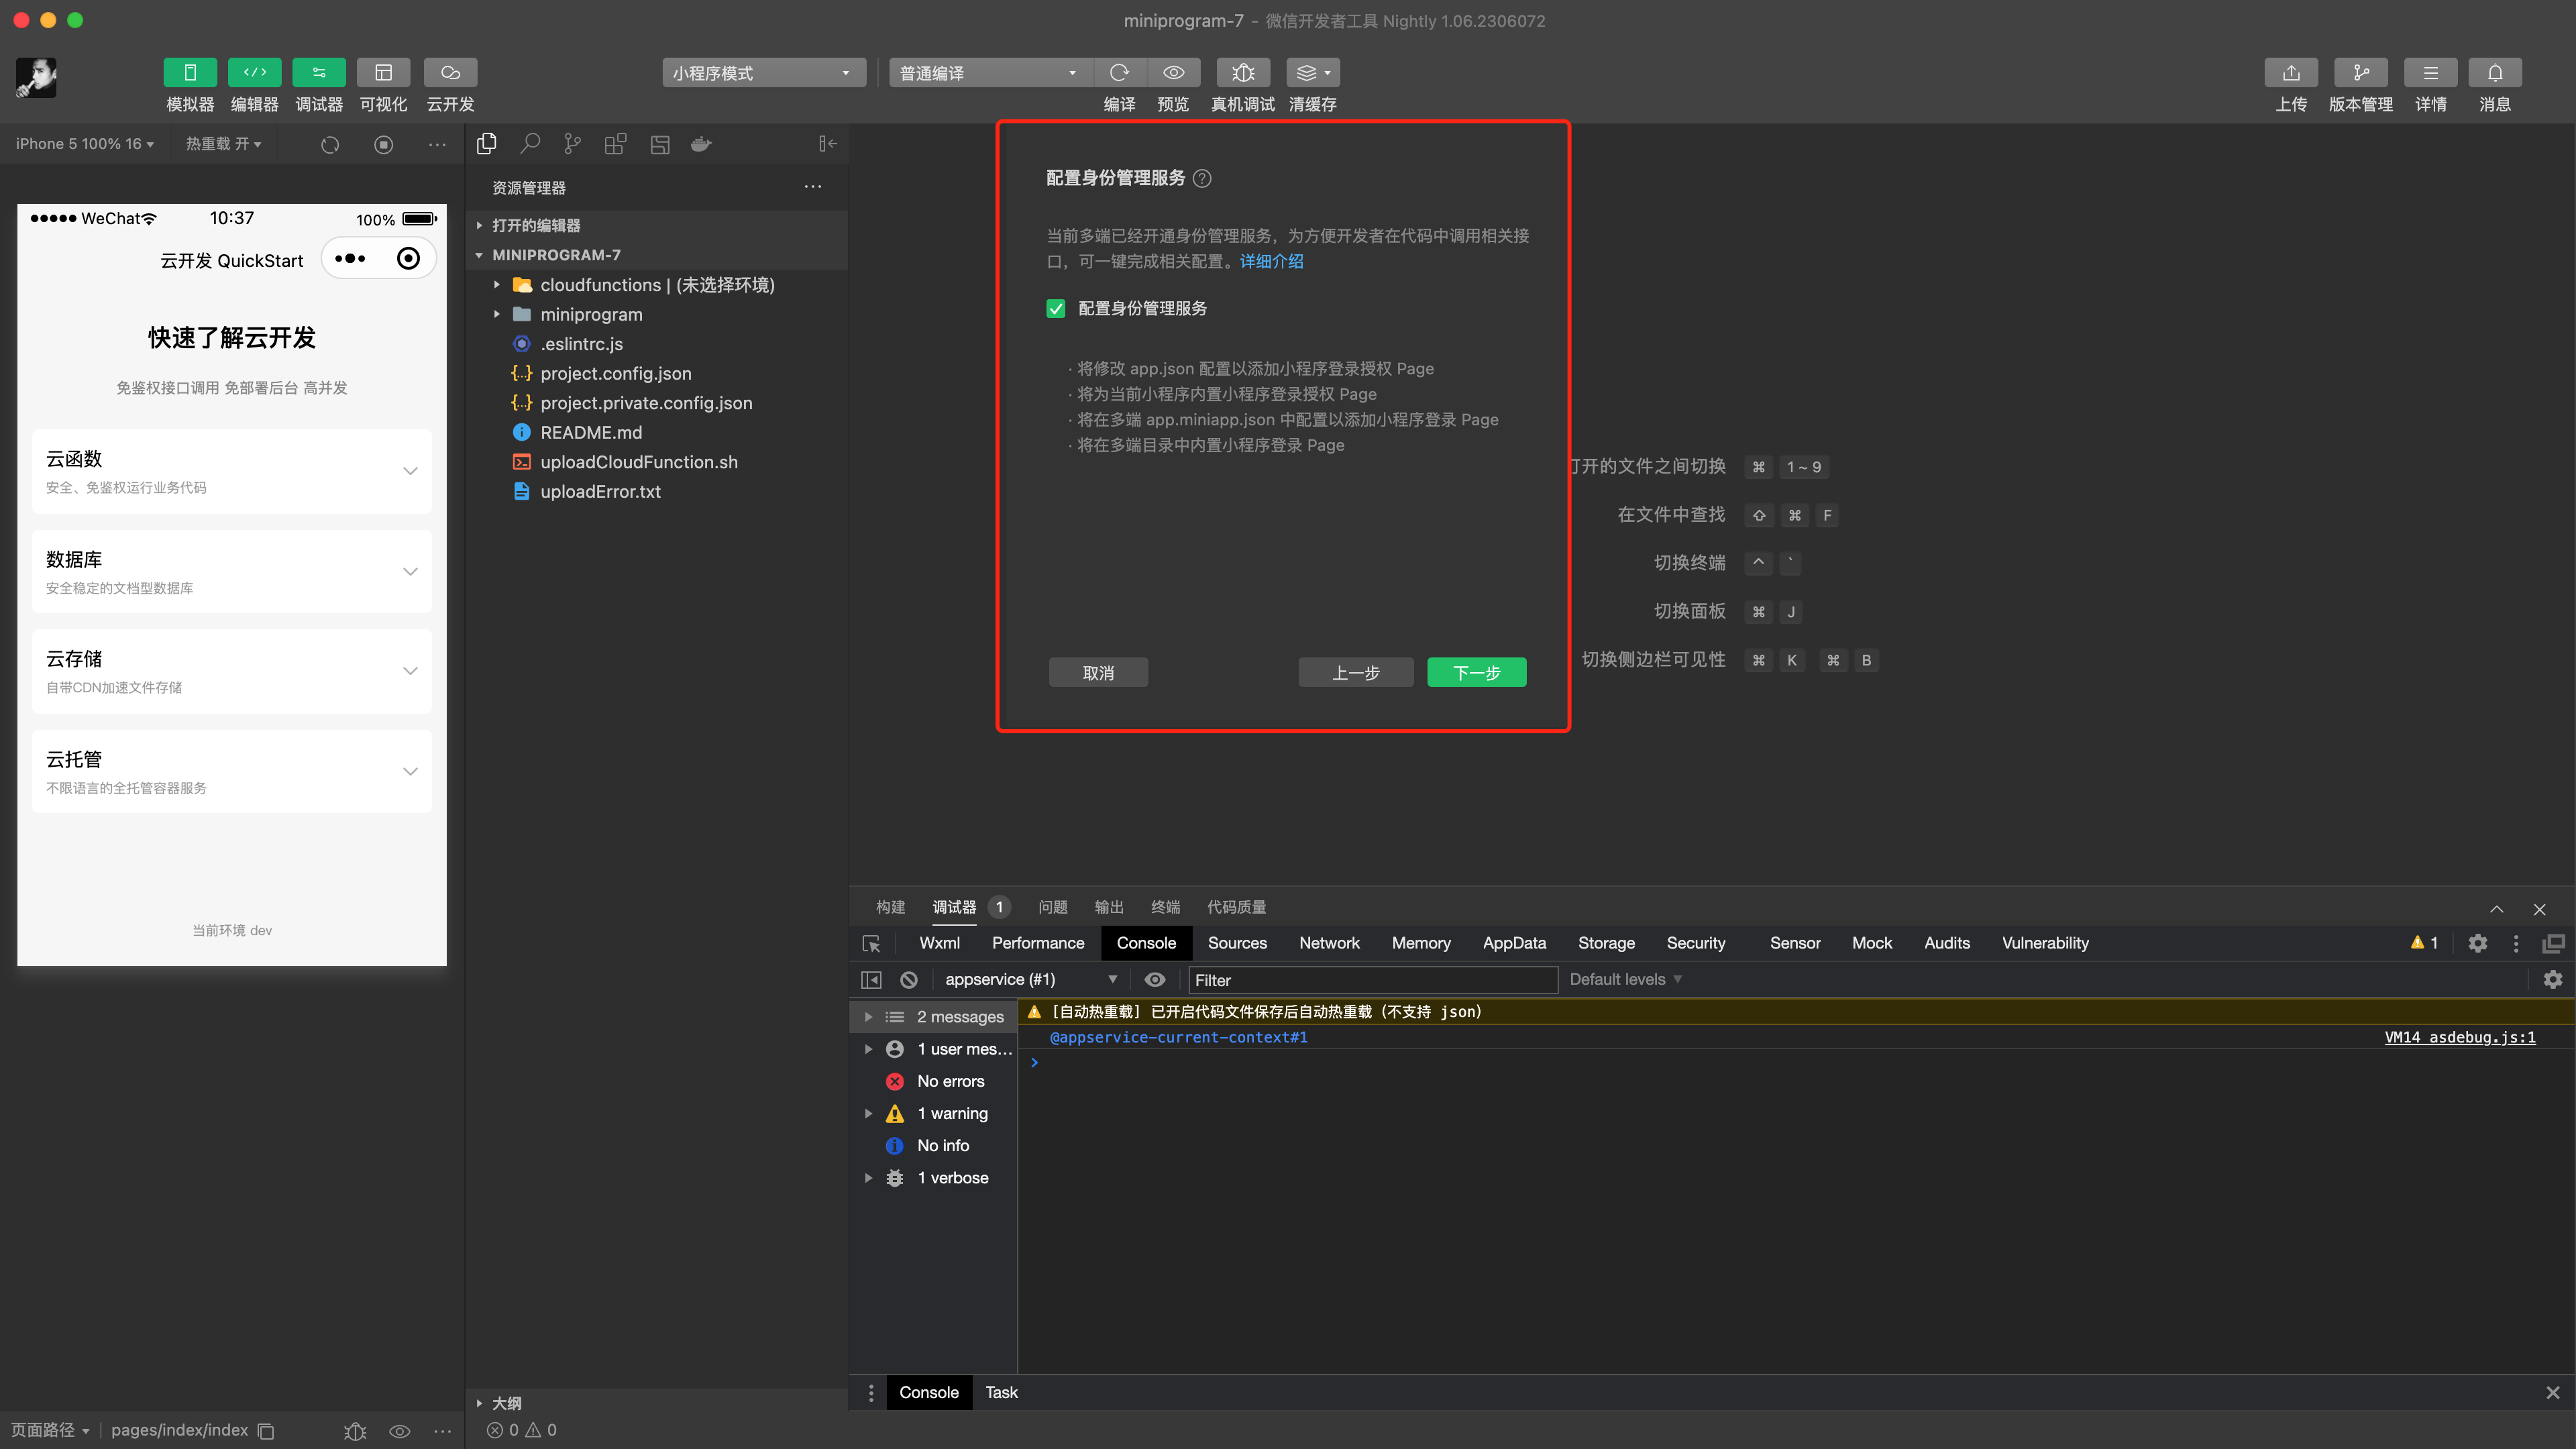Click the Compile (编译) refresh icon
2576x1449 pixels.
[x=1119, y=72]
